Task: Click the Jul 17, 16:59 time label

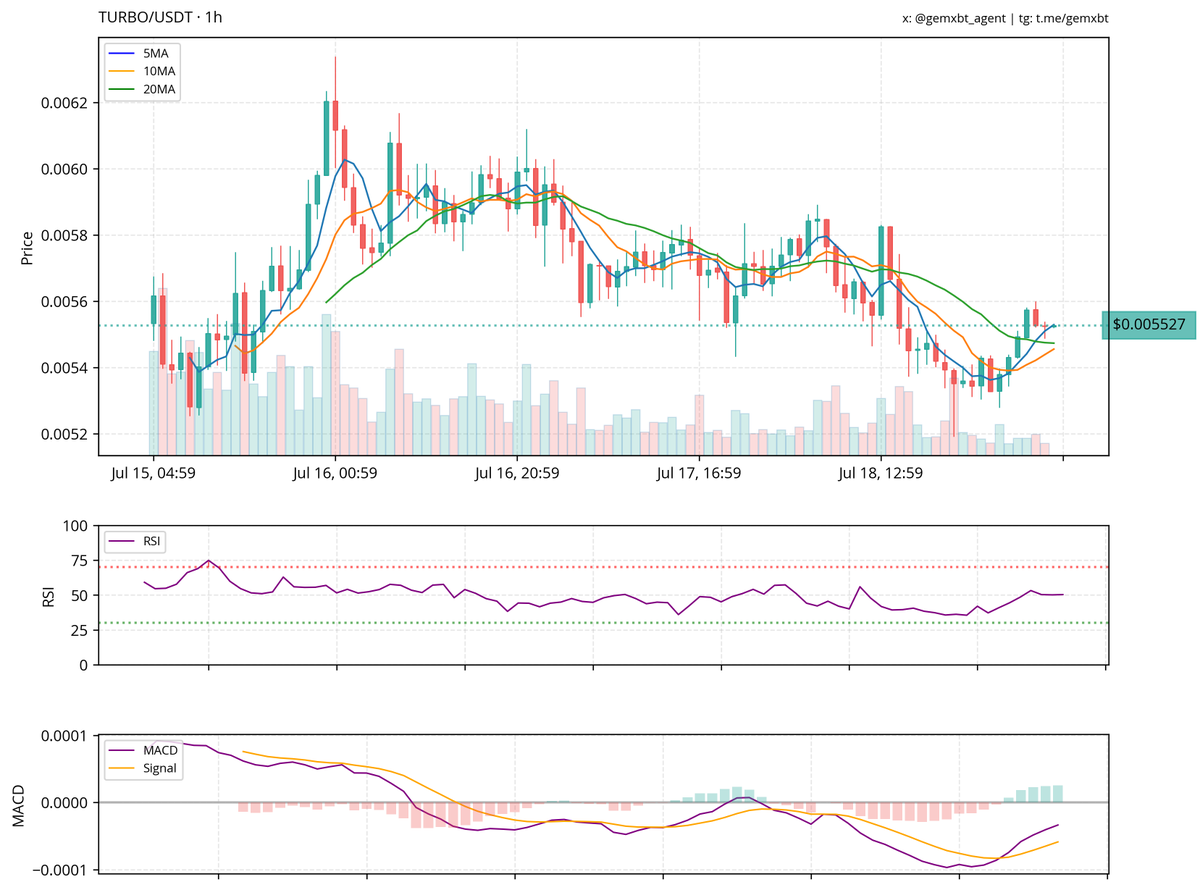Action: coord(698,473)
